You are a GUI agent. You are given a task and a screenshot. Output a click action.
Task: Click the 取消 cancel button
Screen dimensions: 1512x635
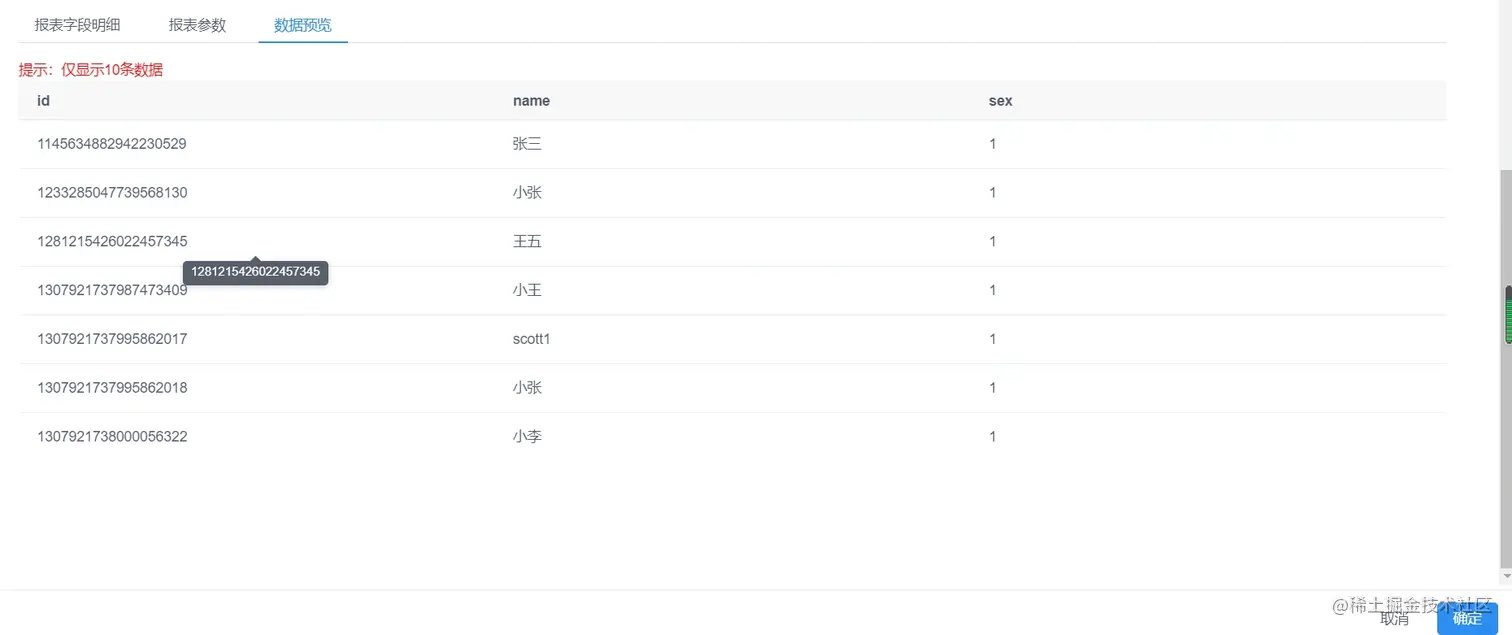click(1394, 618)
